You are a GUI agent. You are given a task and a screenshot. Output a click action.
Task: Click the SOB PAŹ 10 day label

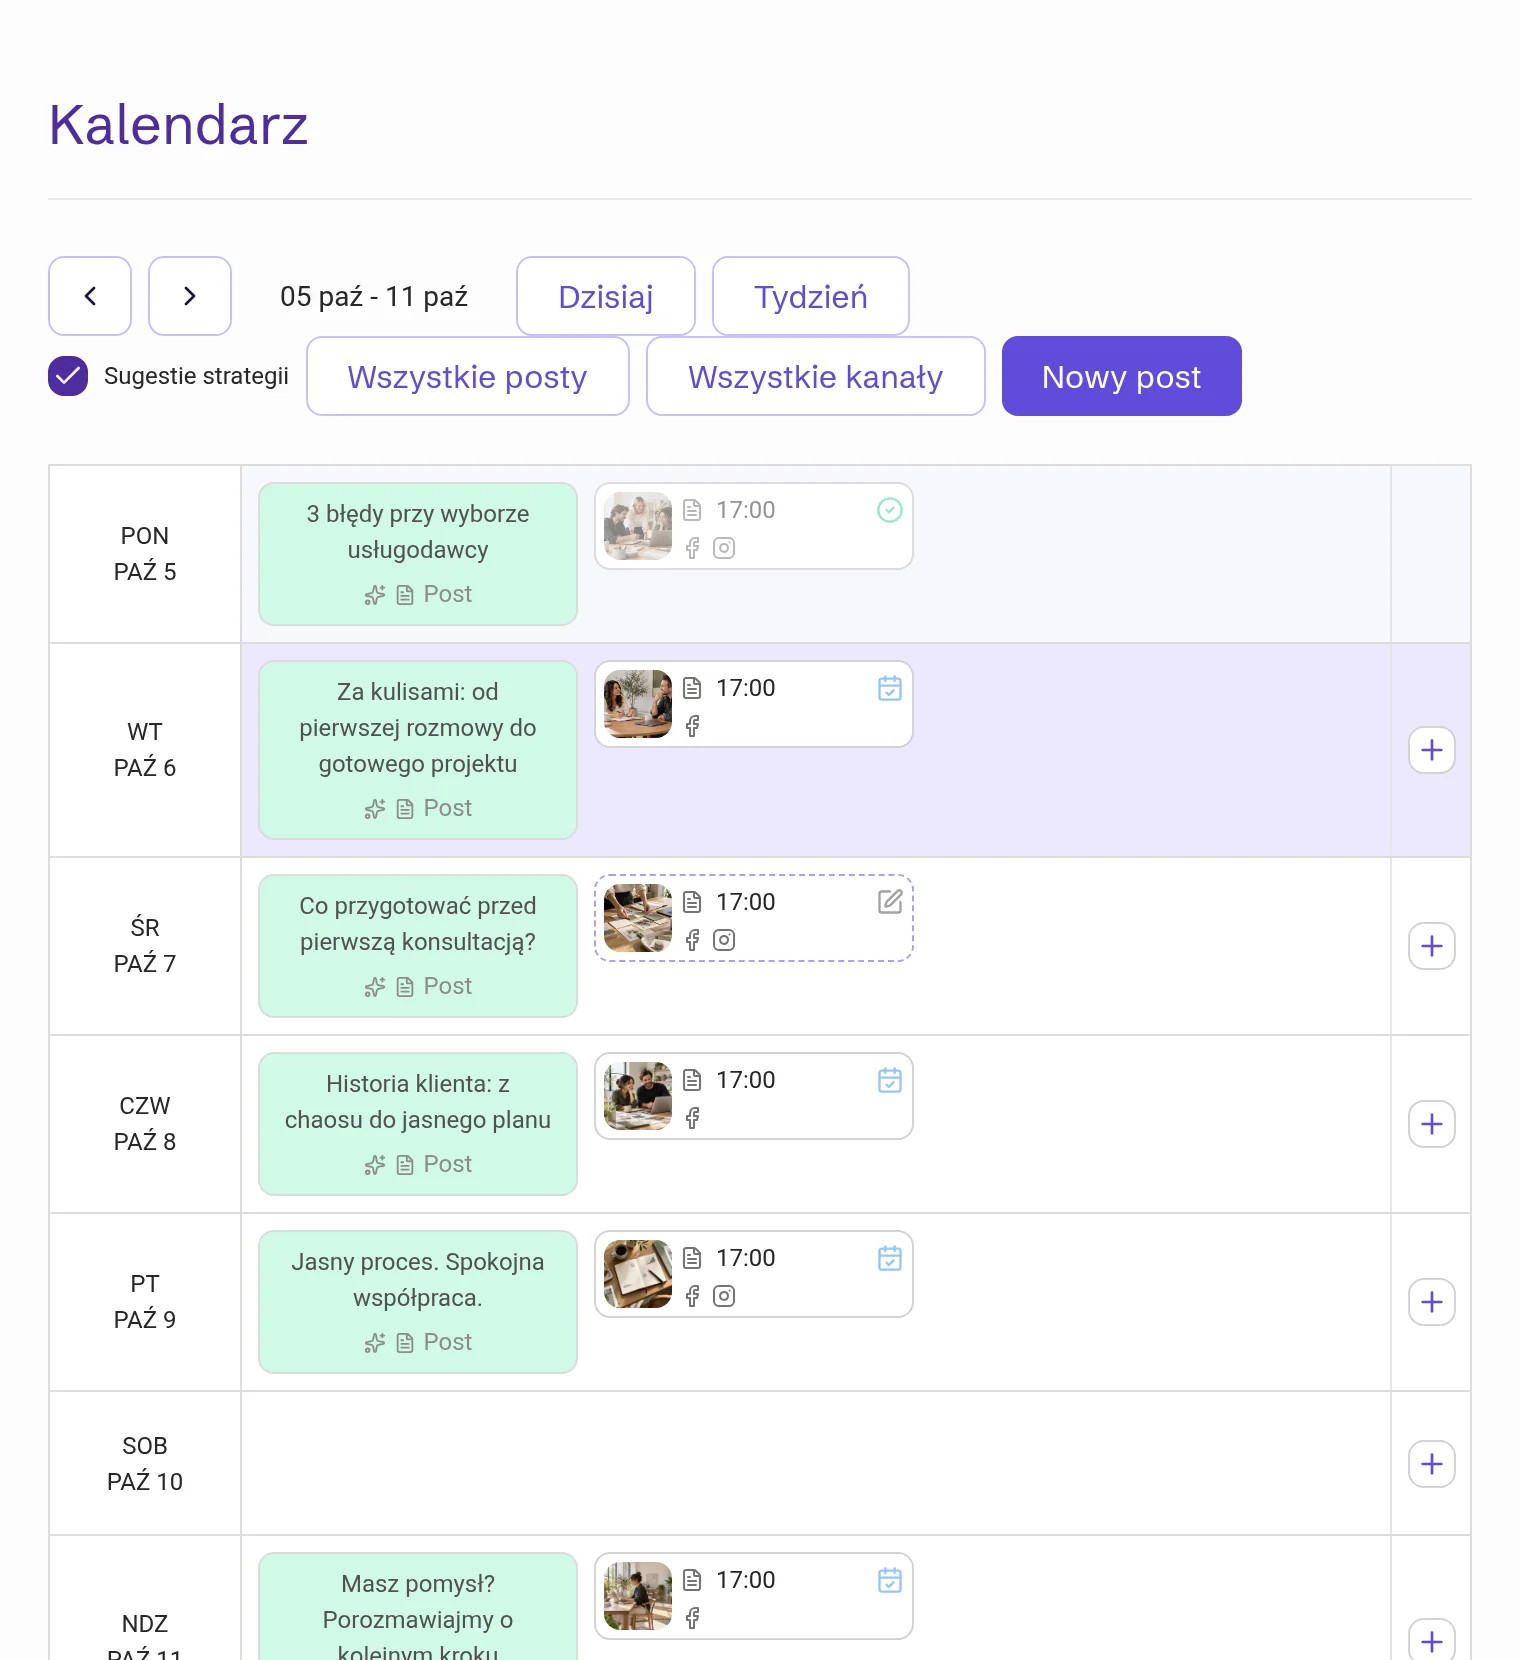click(x=145, y=1464)
